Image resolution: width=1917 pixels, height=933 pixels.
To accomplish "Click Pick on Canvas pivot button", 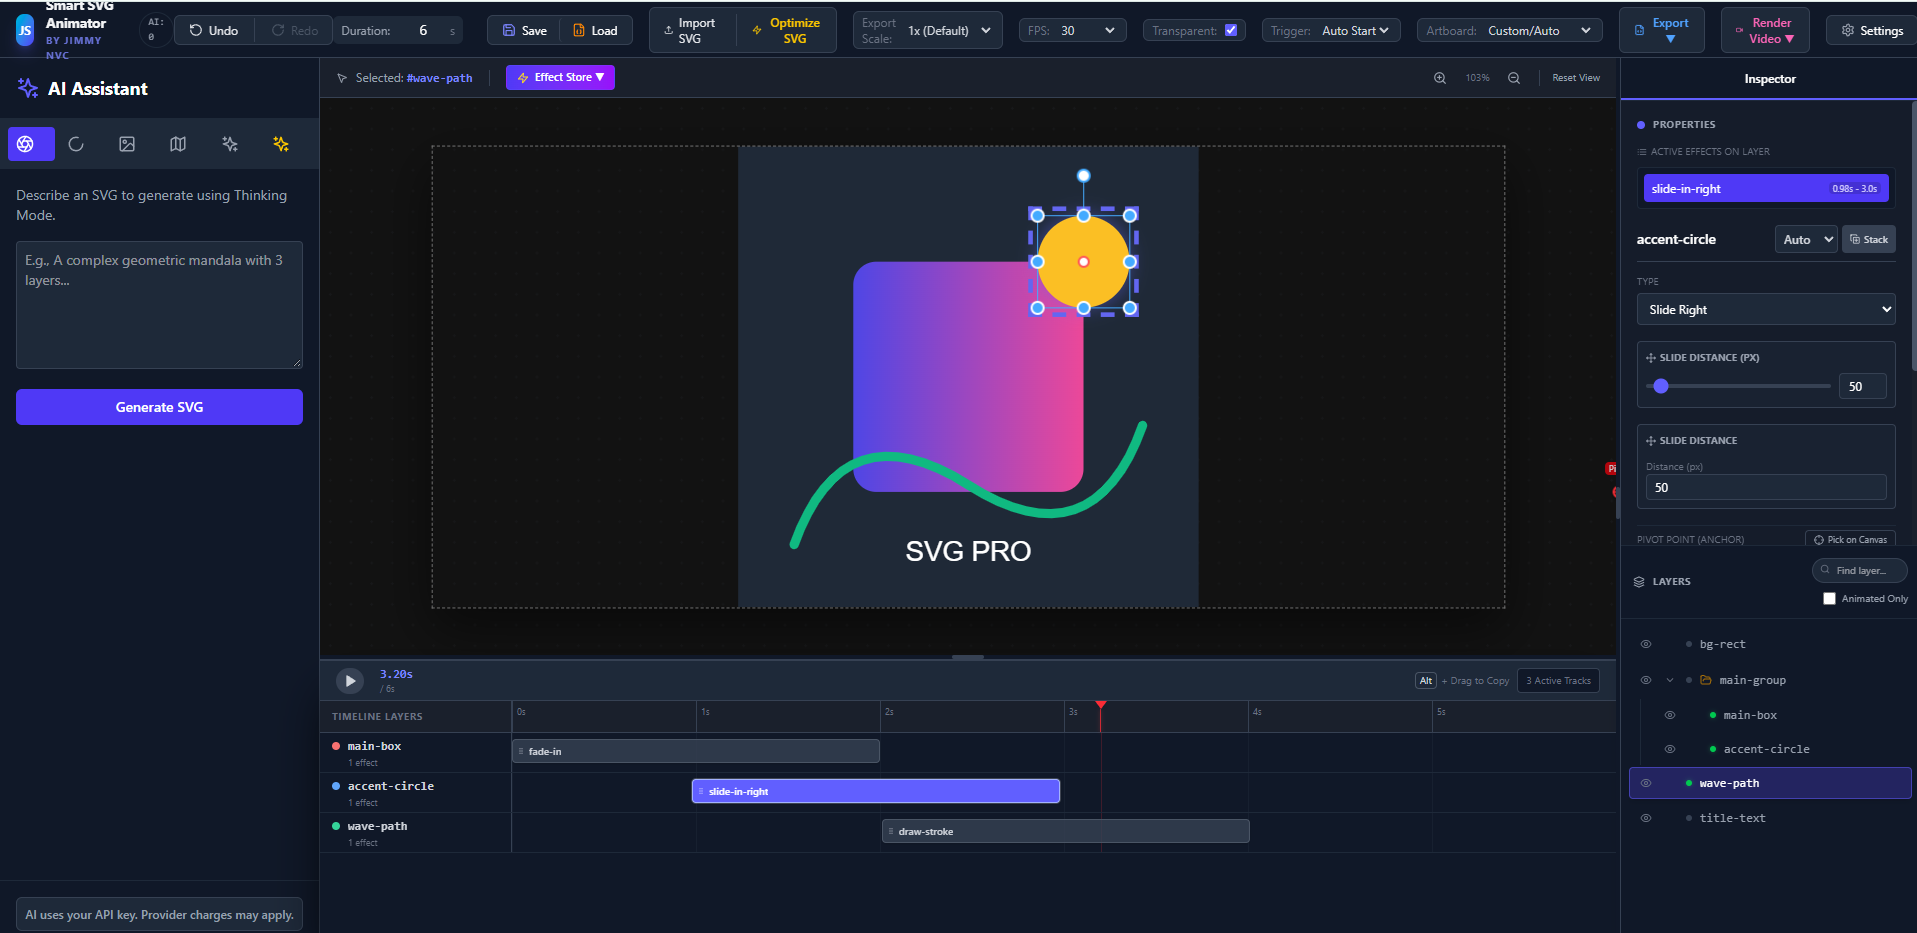I will coord(1850,540).
